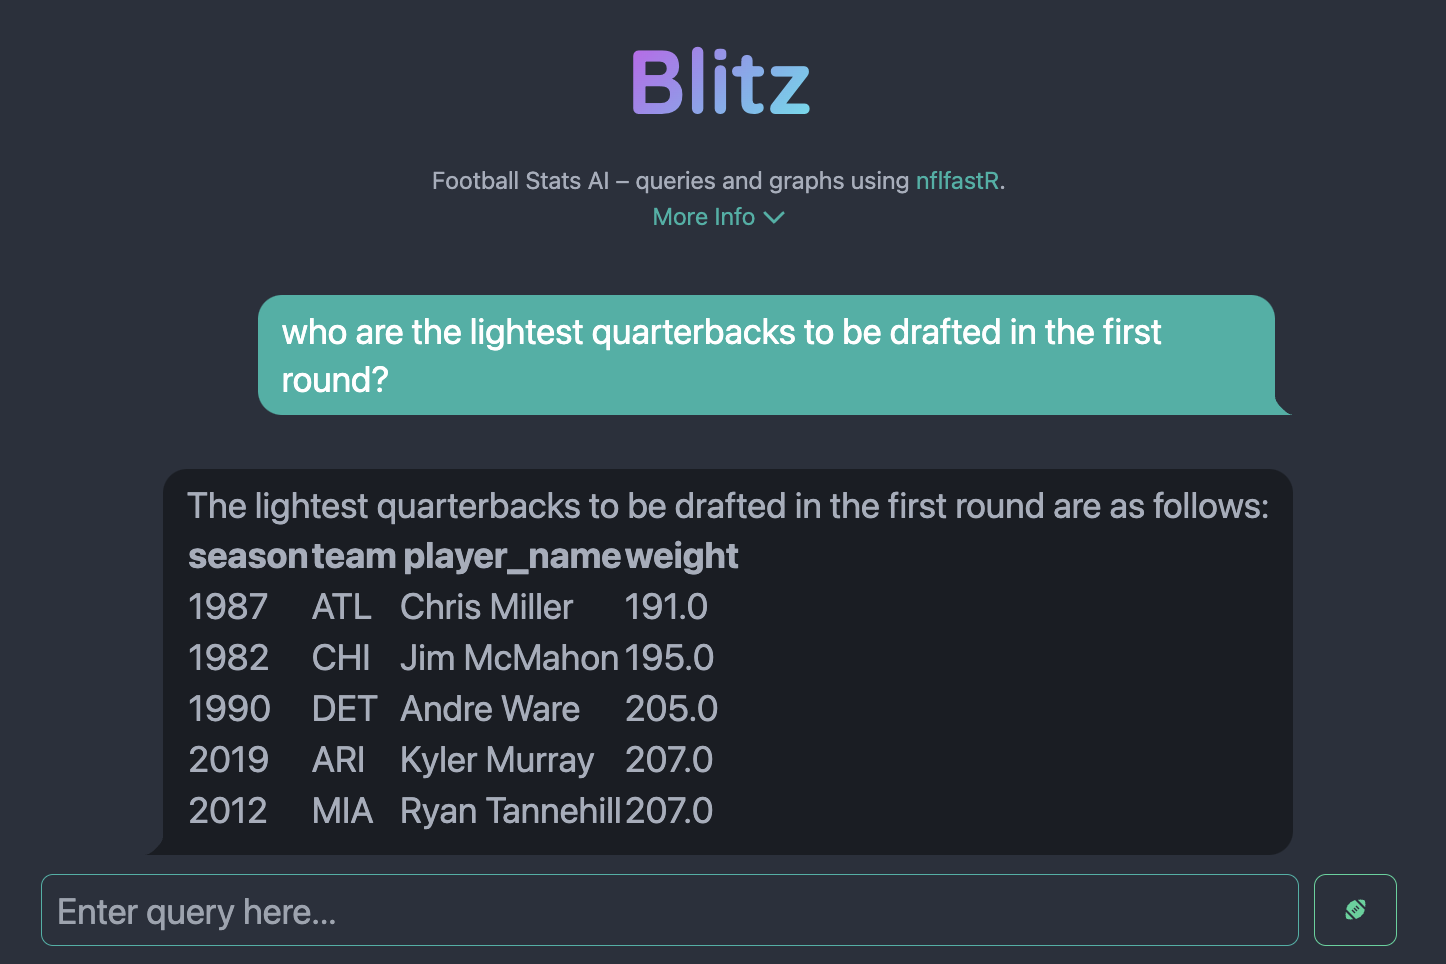Click the response intro sentence text
Viewport: 1446px width, 964px height.
(x=728, y=506)
